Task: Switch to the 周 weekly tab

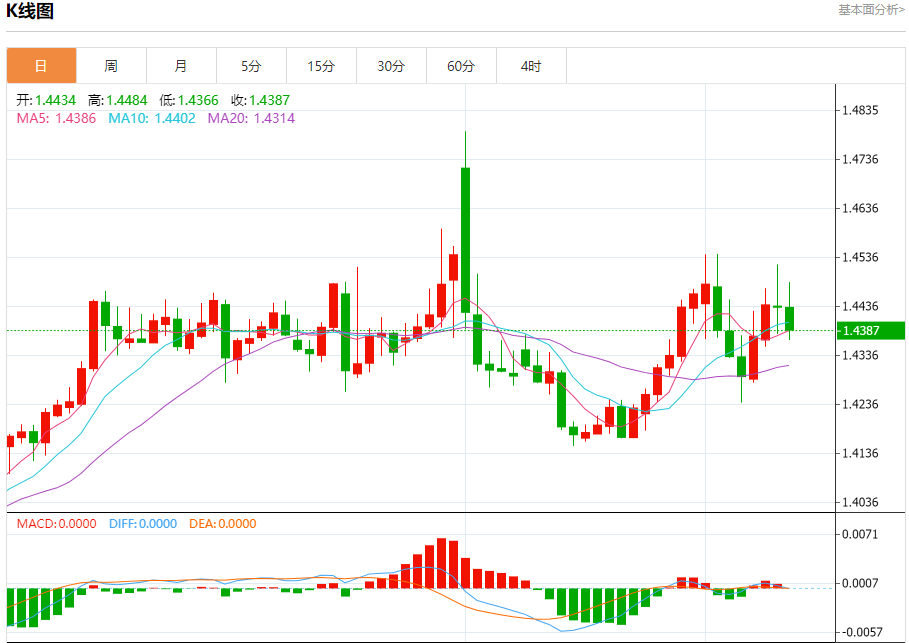Action: point(111,66)
